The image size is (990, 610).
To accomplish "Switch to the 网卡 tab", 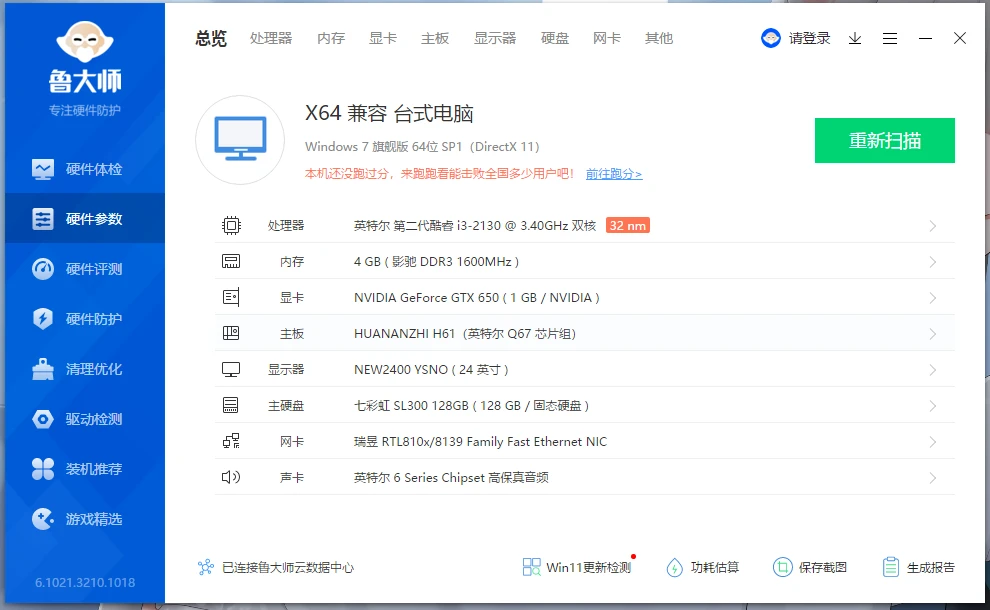I will (x=607, y=39).
